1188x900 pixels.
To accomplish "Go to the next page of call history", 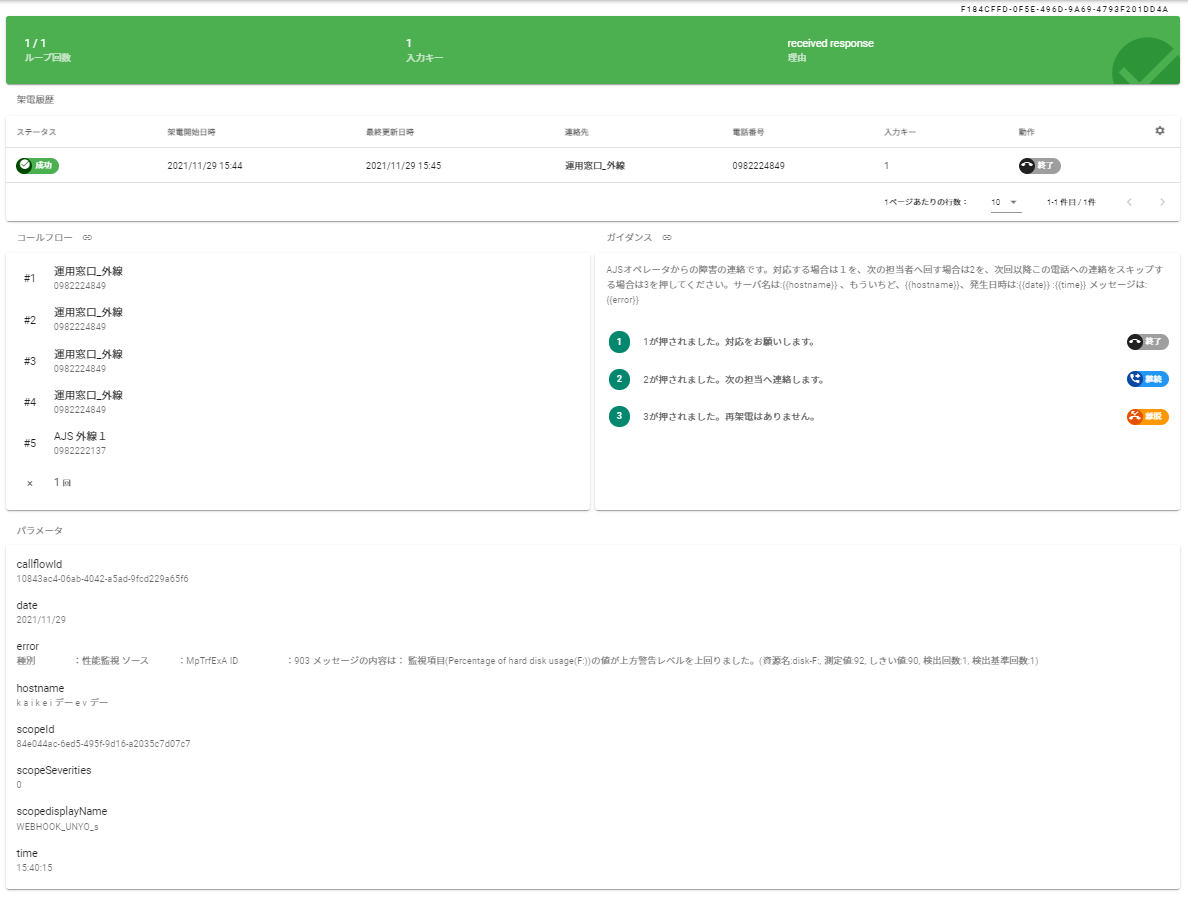I will pyautogui.click(x=1162, y=202).
